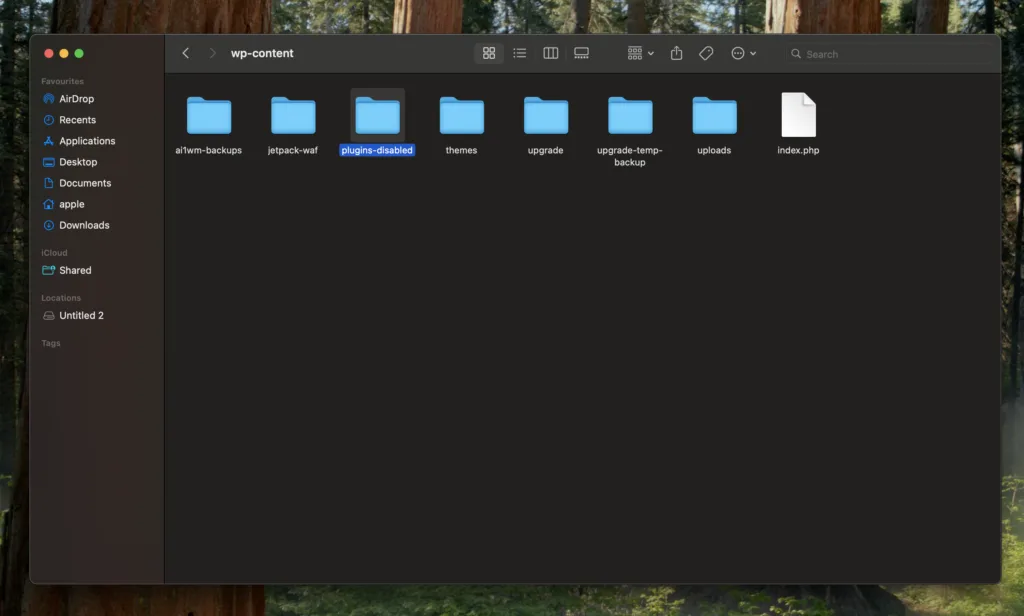Open the grouping options dropdown
Screen dimensions: 1024x616
click(x=638, y=53)
